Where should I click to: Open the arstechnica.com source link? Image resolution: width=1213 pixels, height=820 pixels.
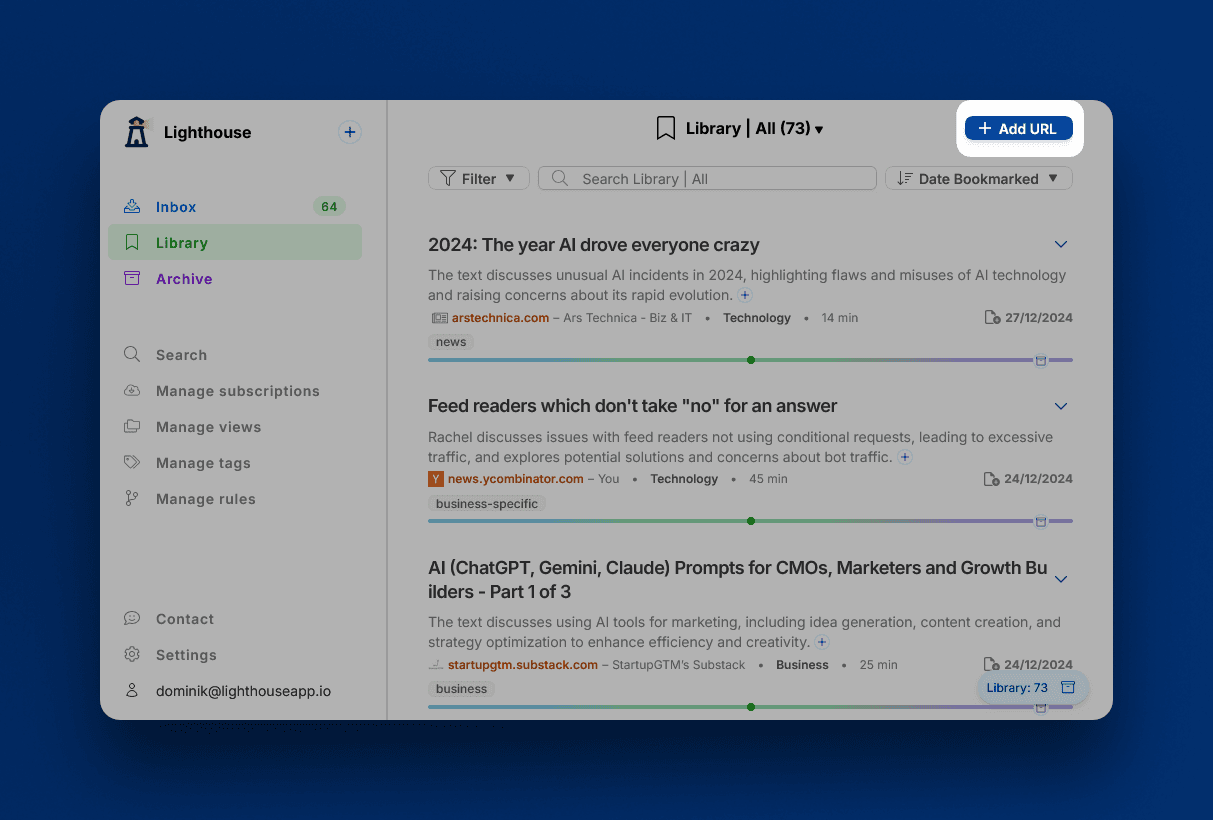500,318
